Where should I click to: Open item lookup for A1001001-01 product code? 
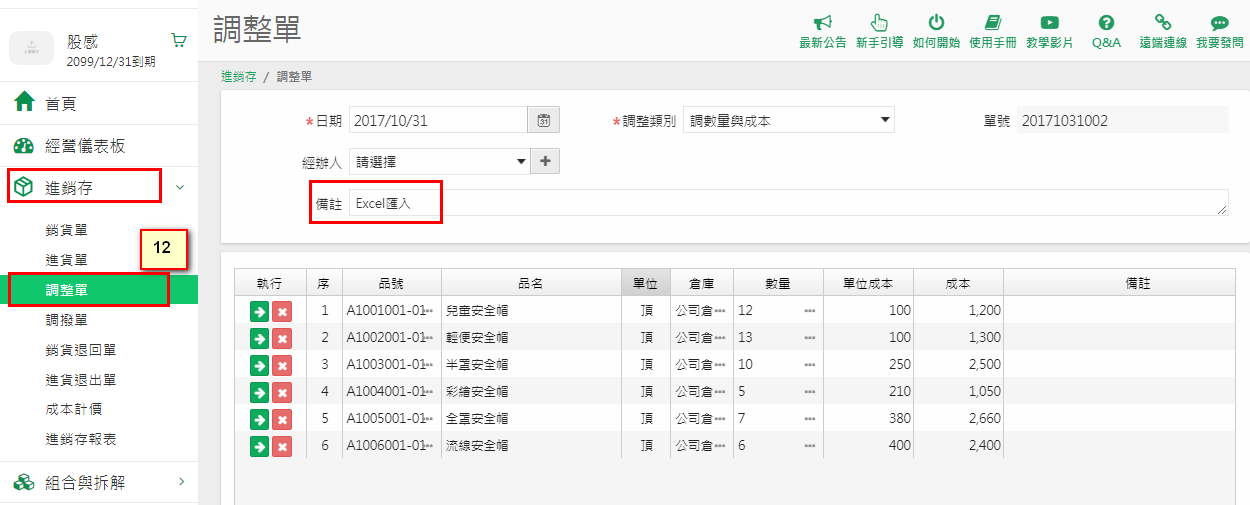point(430,311)
